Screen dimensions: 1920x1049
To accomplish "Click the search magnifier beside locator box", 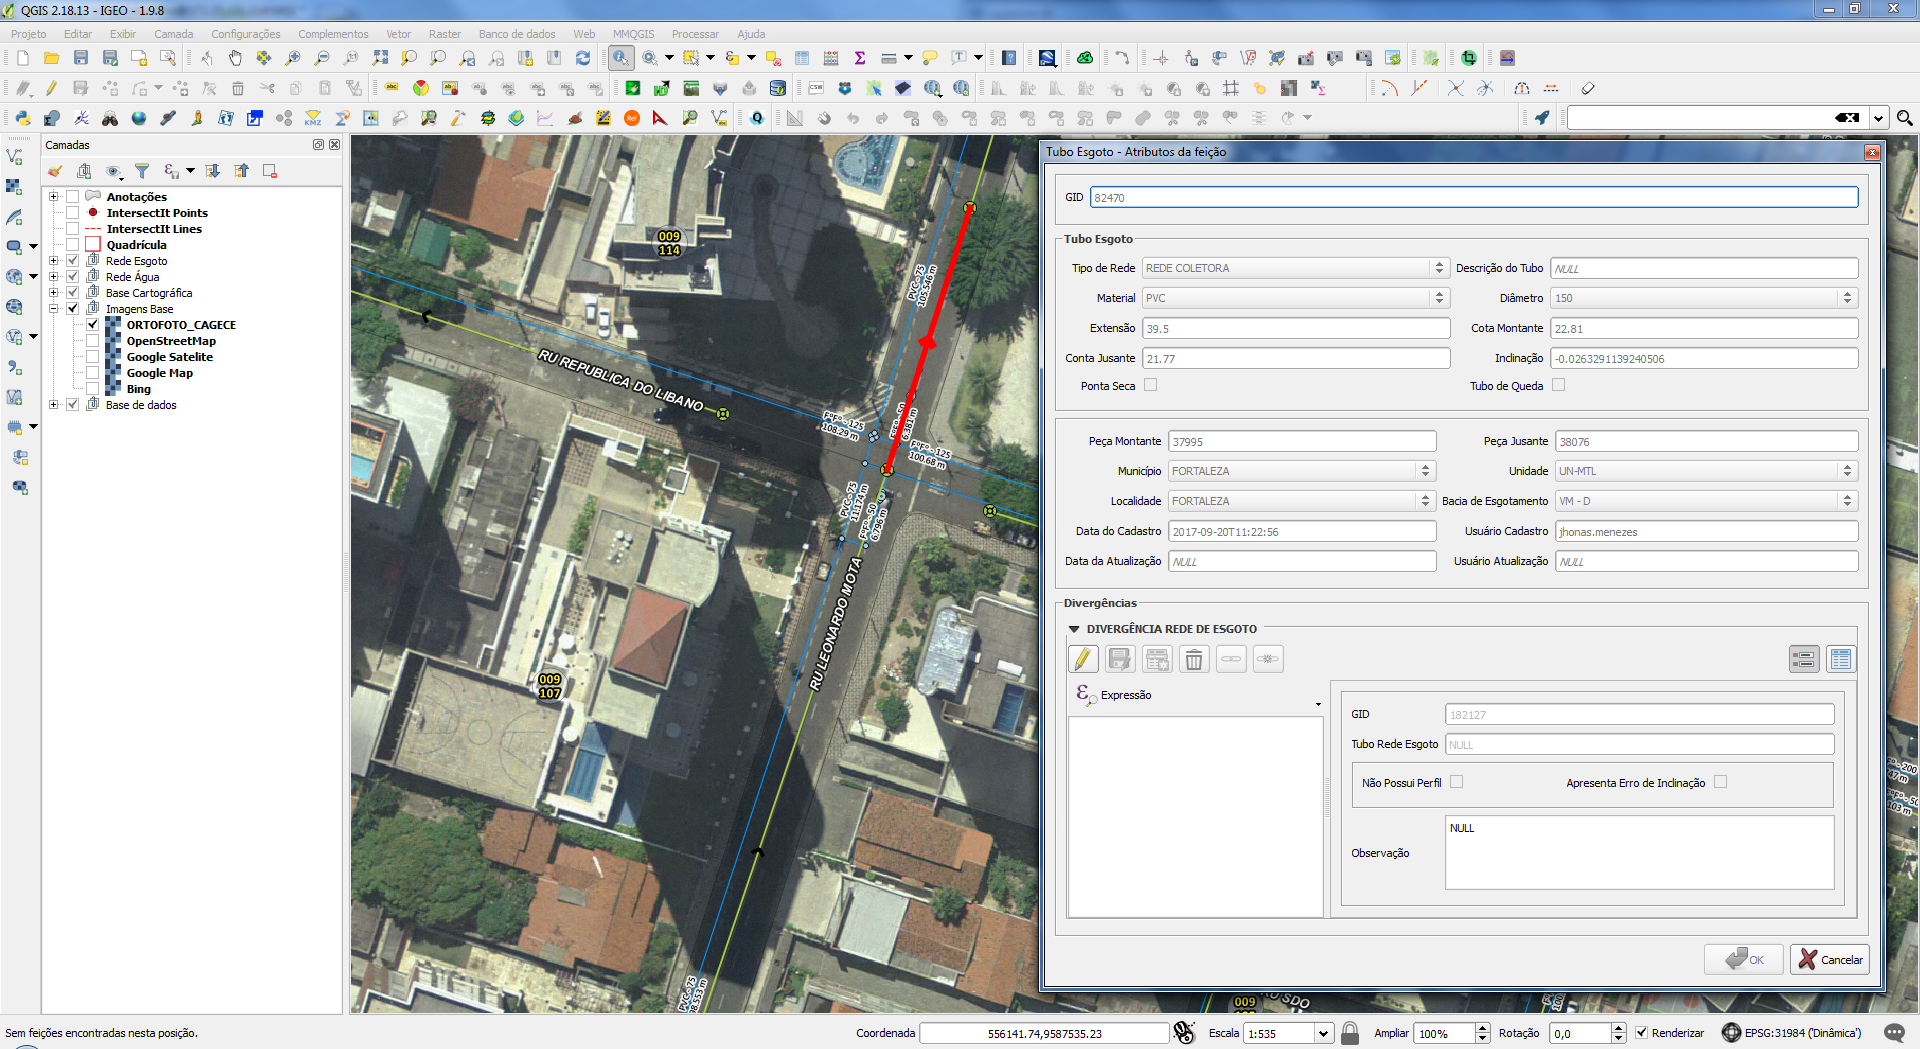I will pyautogui.click(x=1904, y=118).
